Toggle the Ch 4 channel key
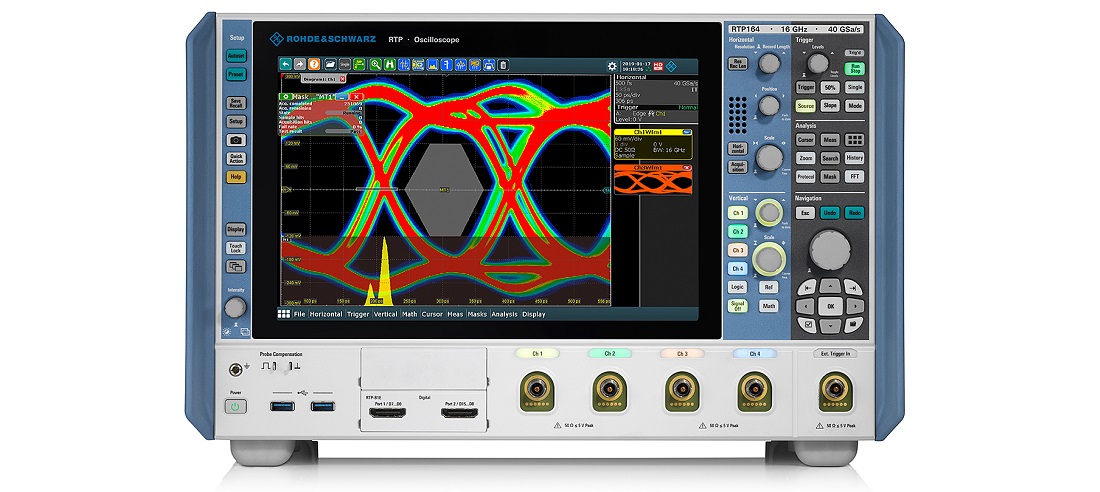 (x=737, y=269)
